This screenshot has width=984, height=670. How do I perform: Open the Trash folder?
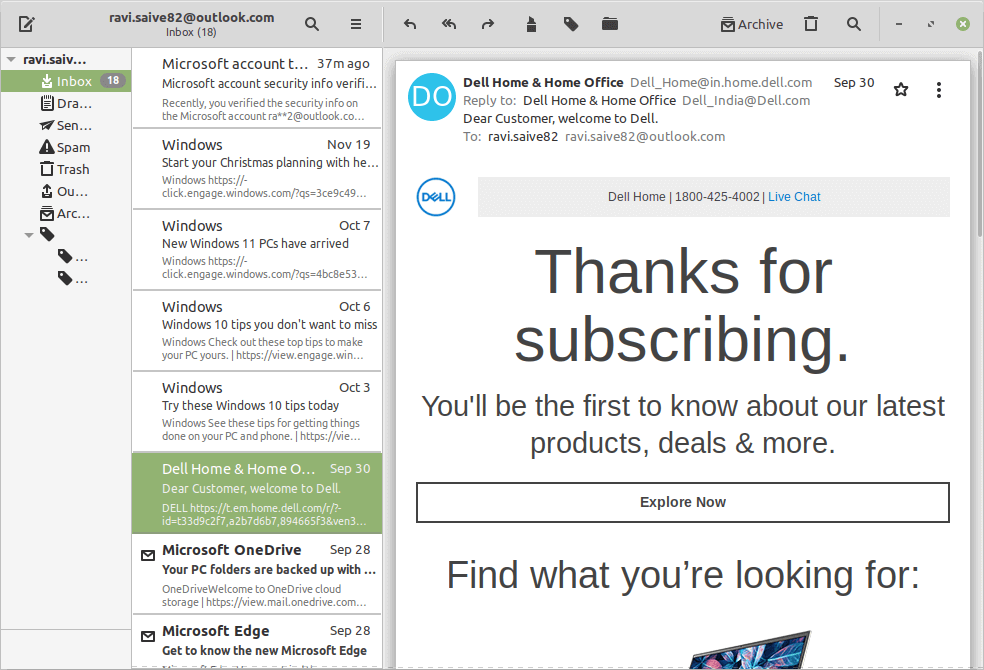click(66, 169)
